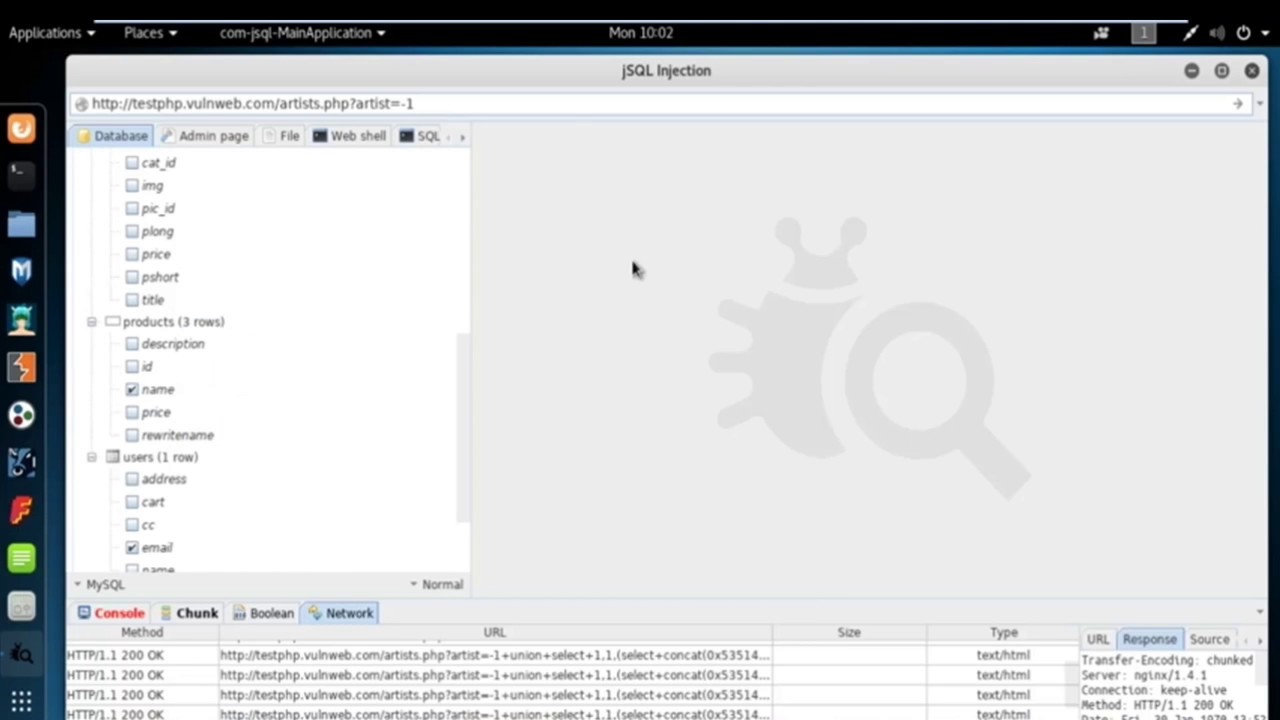This screenshot has height=720, width=1280.
Task: Open the URL tab in response pane
Action: tap(1098, 639)
